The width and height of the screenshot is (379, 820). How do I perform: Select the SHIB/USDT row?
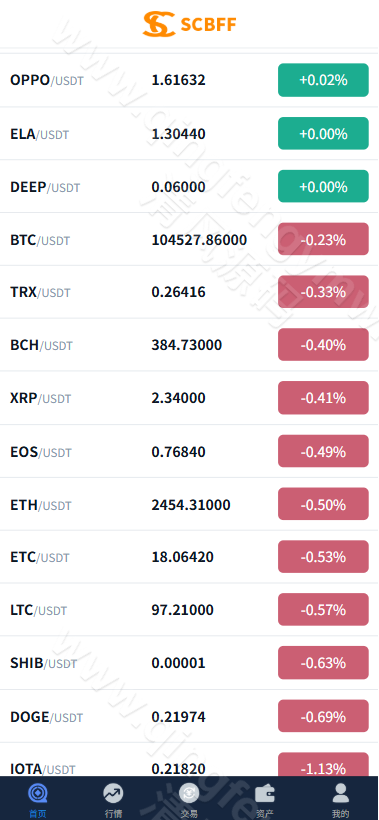coord(189,663)
